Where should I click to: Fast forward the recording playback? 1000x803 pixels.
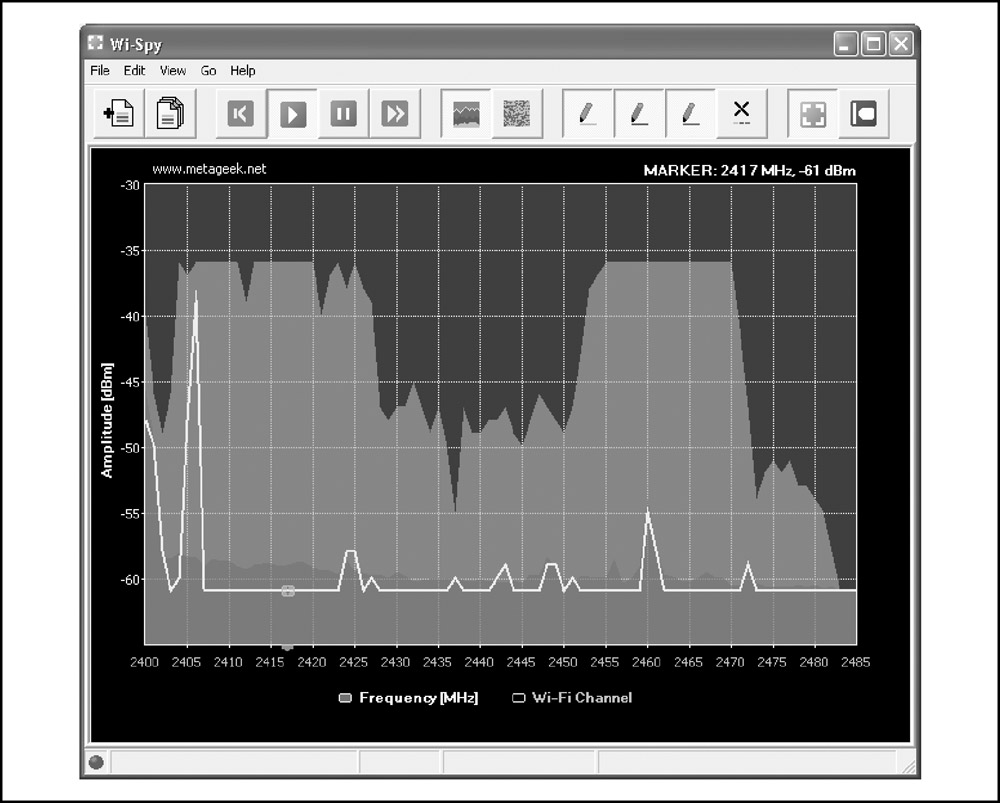(395, 114)
